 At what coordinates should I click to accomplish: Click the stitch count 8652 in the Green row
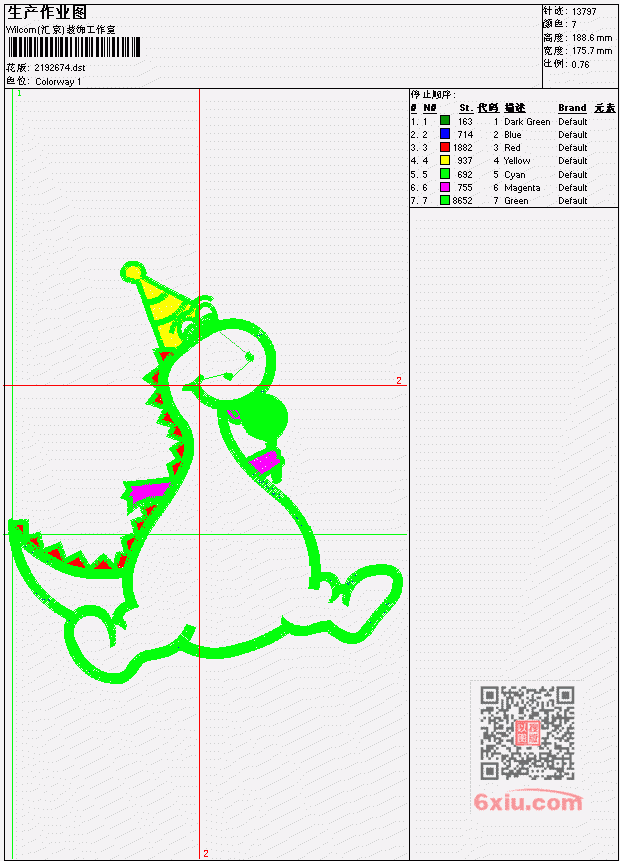(462, 201)
